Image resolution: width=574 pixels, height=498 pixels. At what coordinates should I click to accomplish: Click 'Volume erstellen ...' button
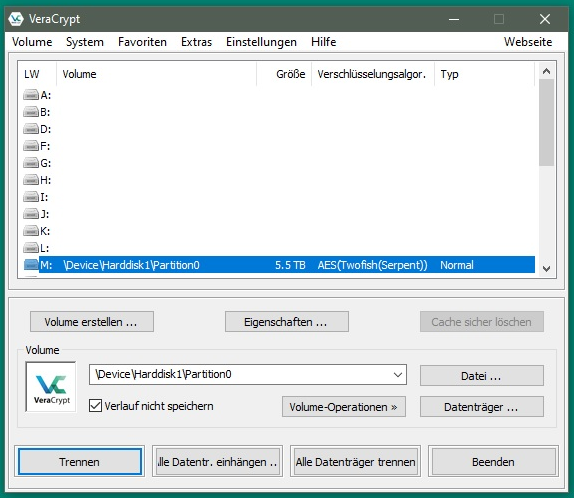(92, 322)
